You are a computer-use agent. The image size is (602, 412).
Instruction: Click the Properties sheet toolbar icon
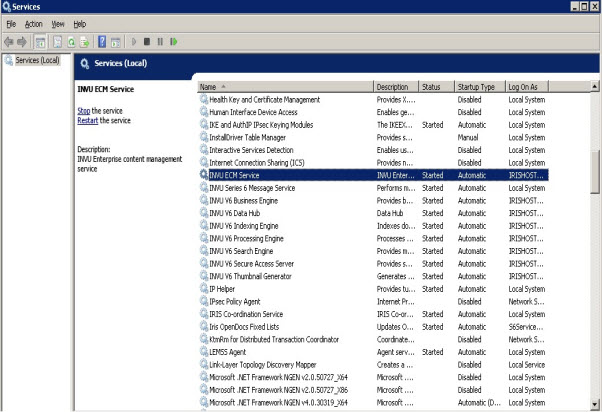(x=58, y=41)
